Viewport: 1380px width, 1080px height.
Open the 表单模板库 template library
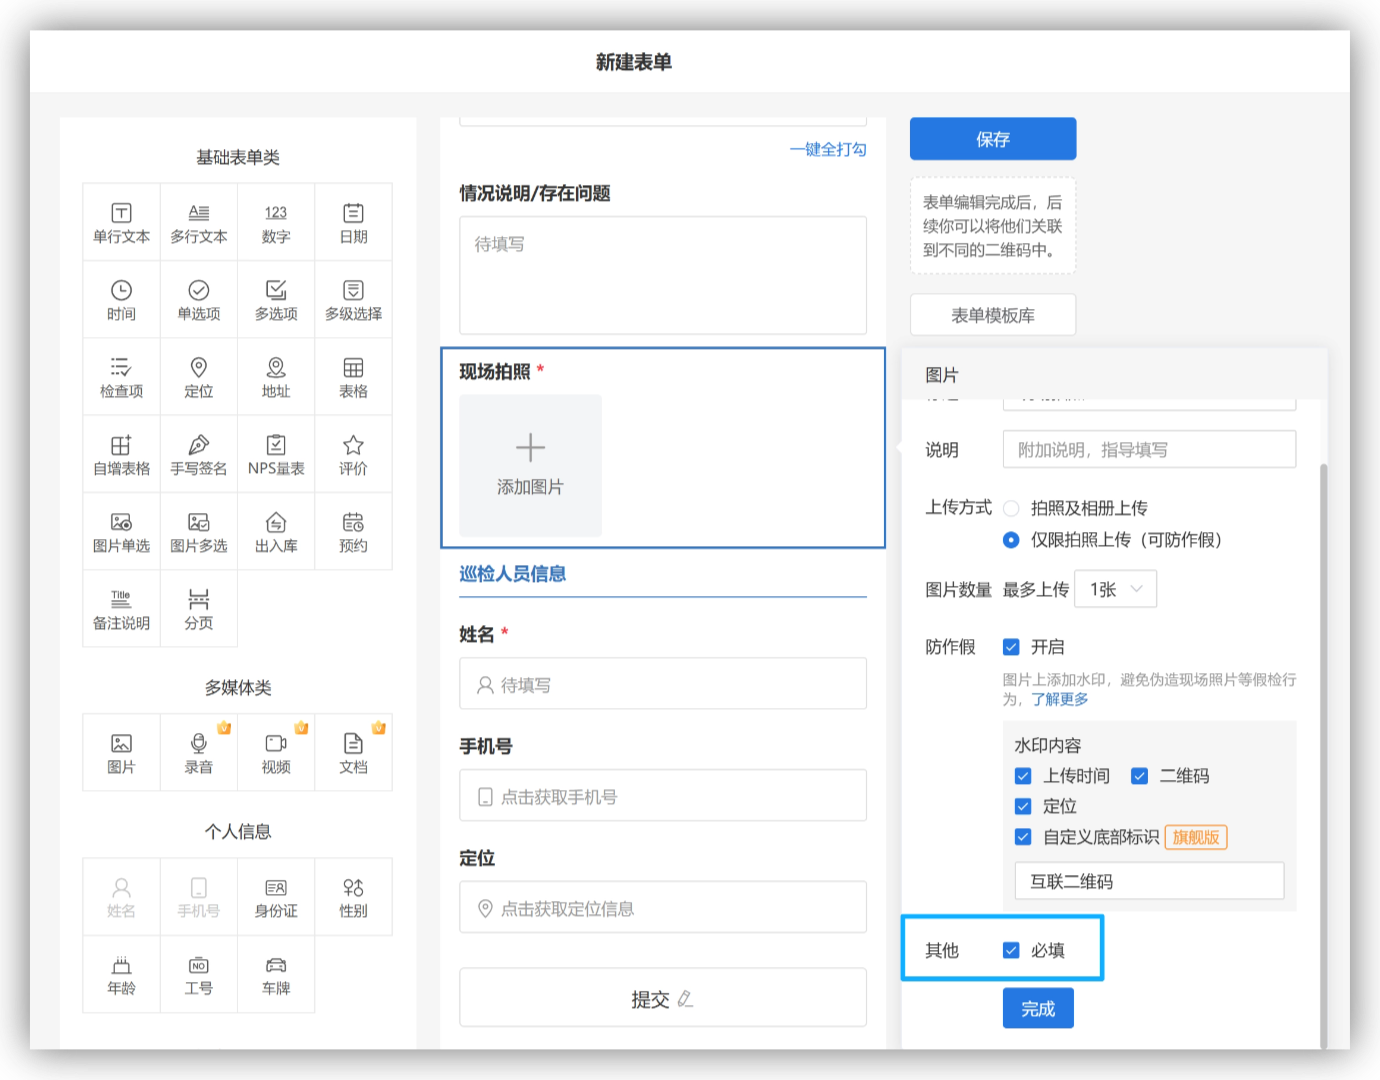click(x=992, y=315)
